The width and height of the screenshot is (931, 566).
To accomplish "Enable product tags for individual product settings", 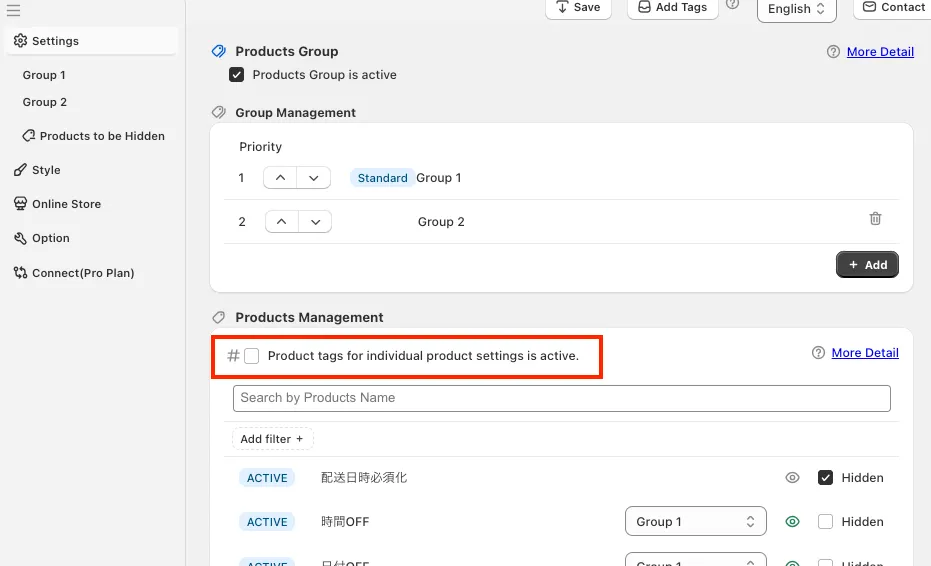I will click(252, 356).
